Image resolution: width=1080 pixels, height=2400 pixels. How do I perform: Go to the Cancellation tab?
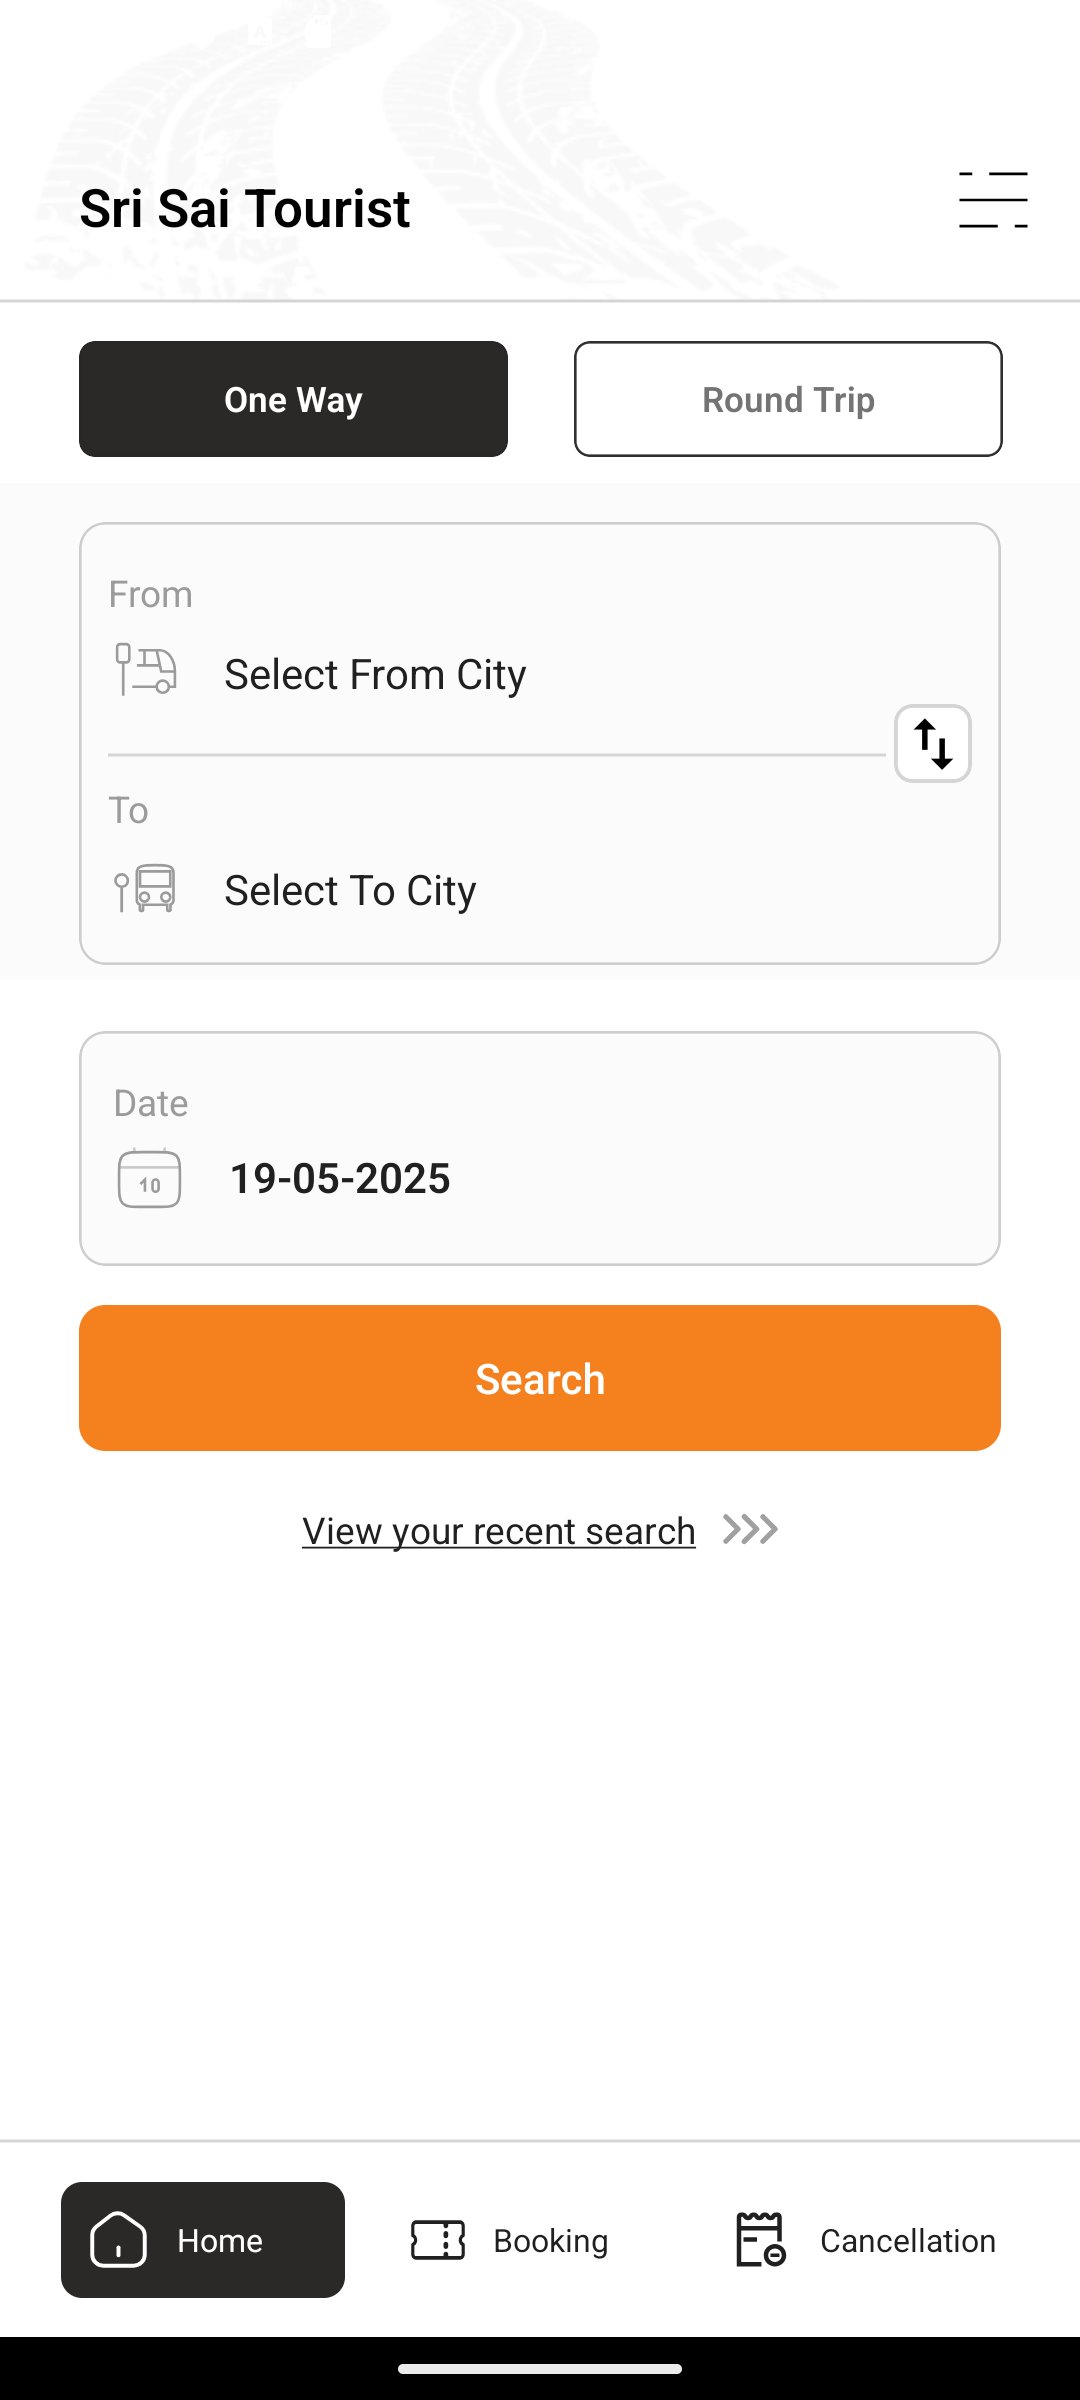click(x=907, y=2241)
